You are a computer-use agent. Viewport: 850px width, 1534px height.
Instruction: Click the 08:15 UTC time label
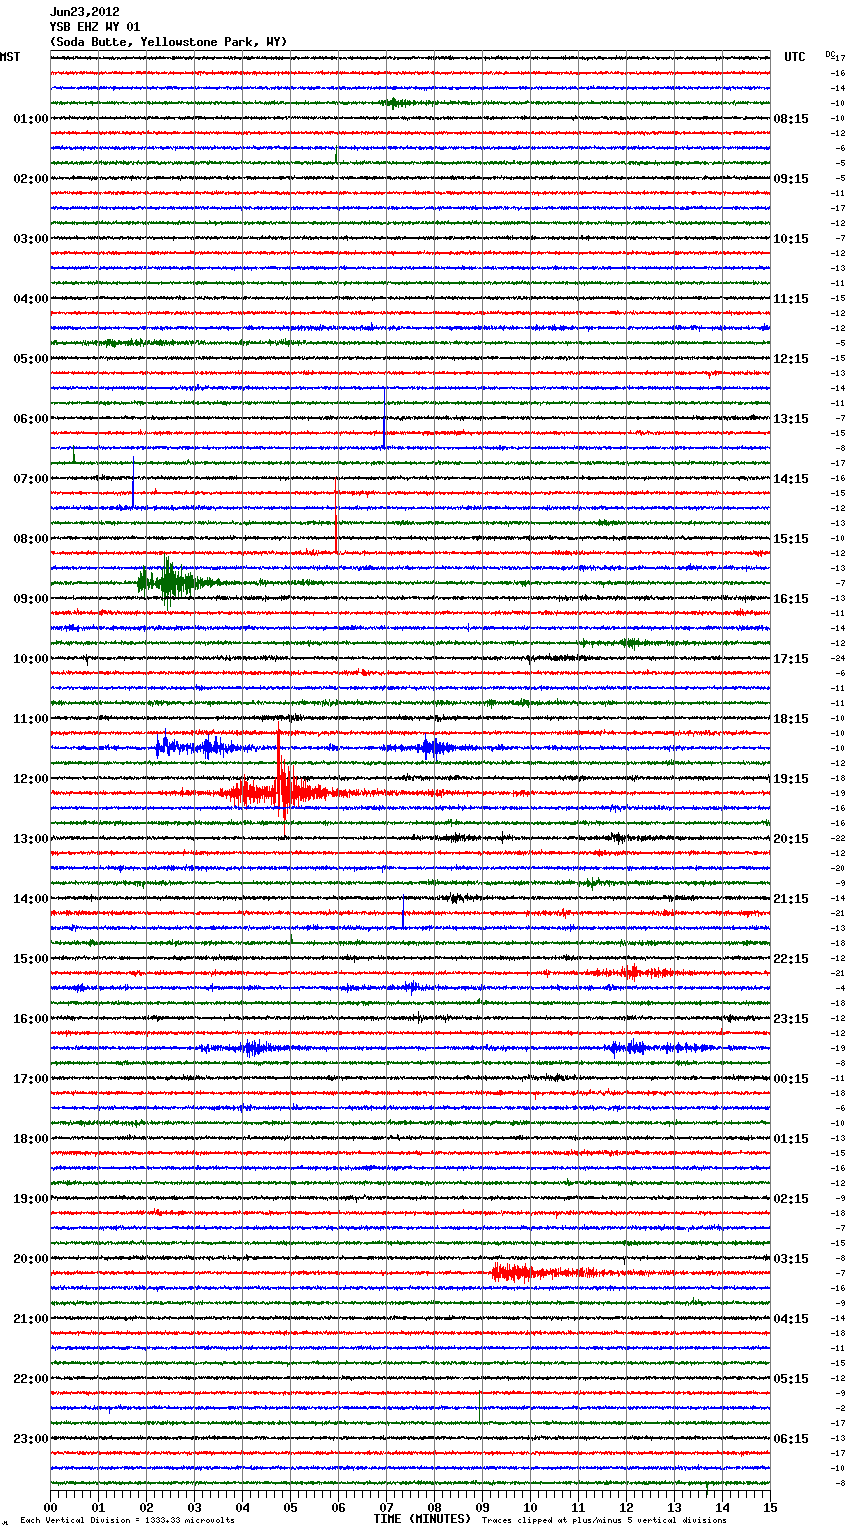point(791,119)
